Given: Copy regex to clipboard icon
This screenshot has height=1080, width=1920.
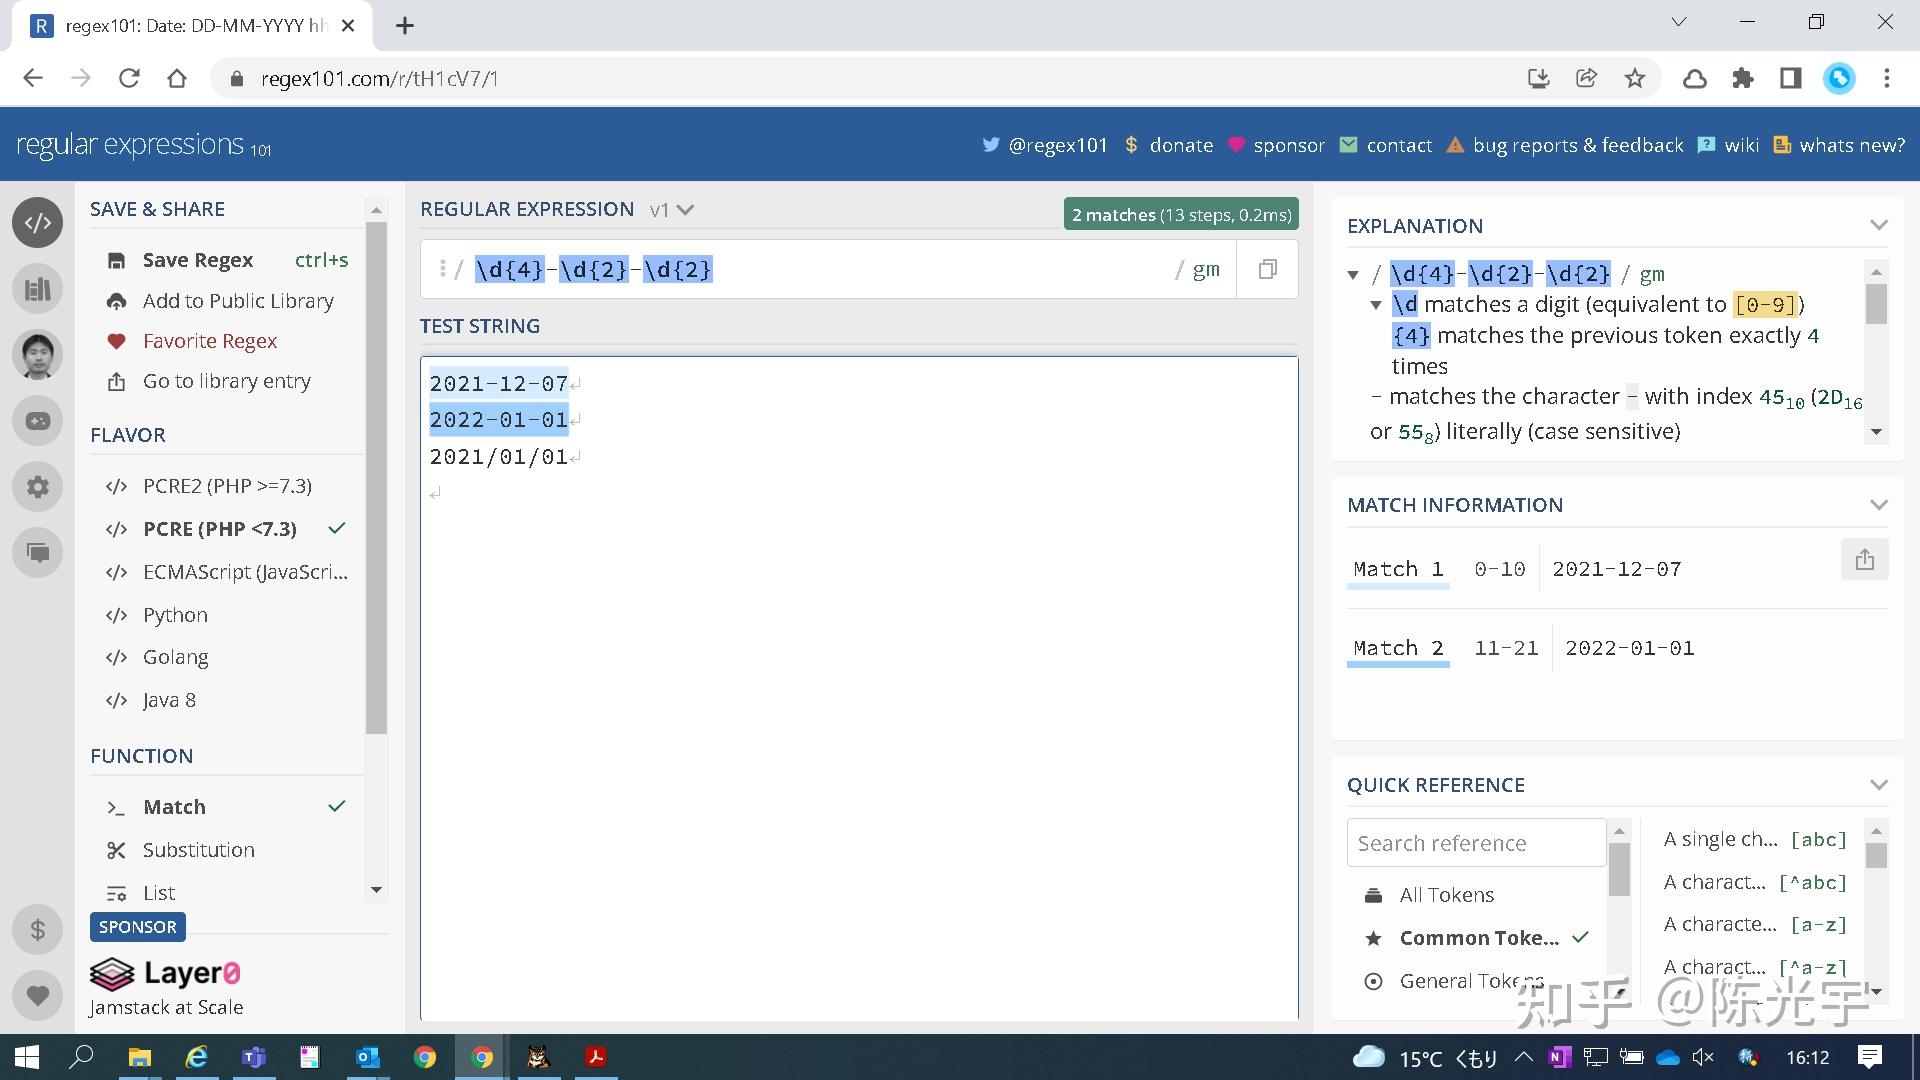Looking at the screenshot, I should click(1267, 269).
